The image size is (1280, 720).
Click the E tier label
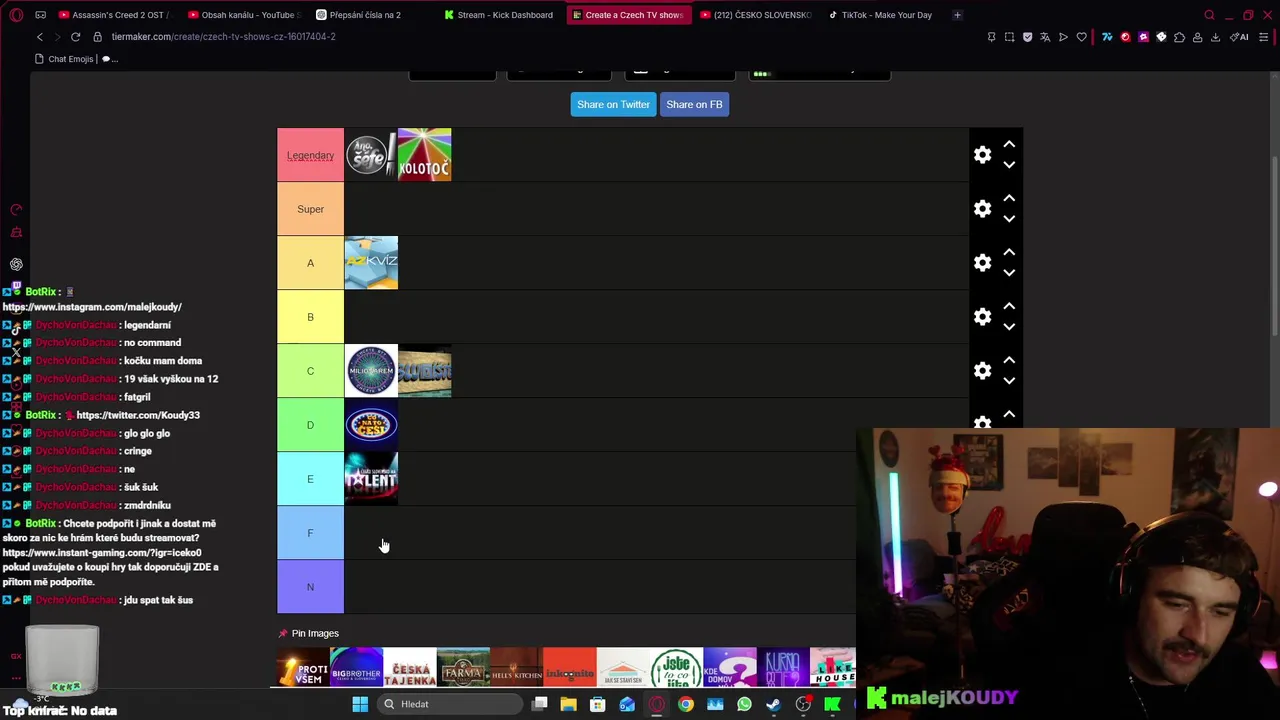click(x=310, y=479)
